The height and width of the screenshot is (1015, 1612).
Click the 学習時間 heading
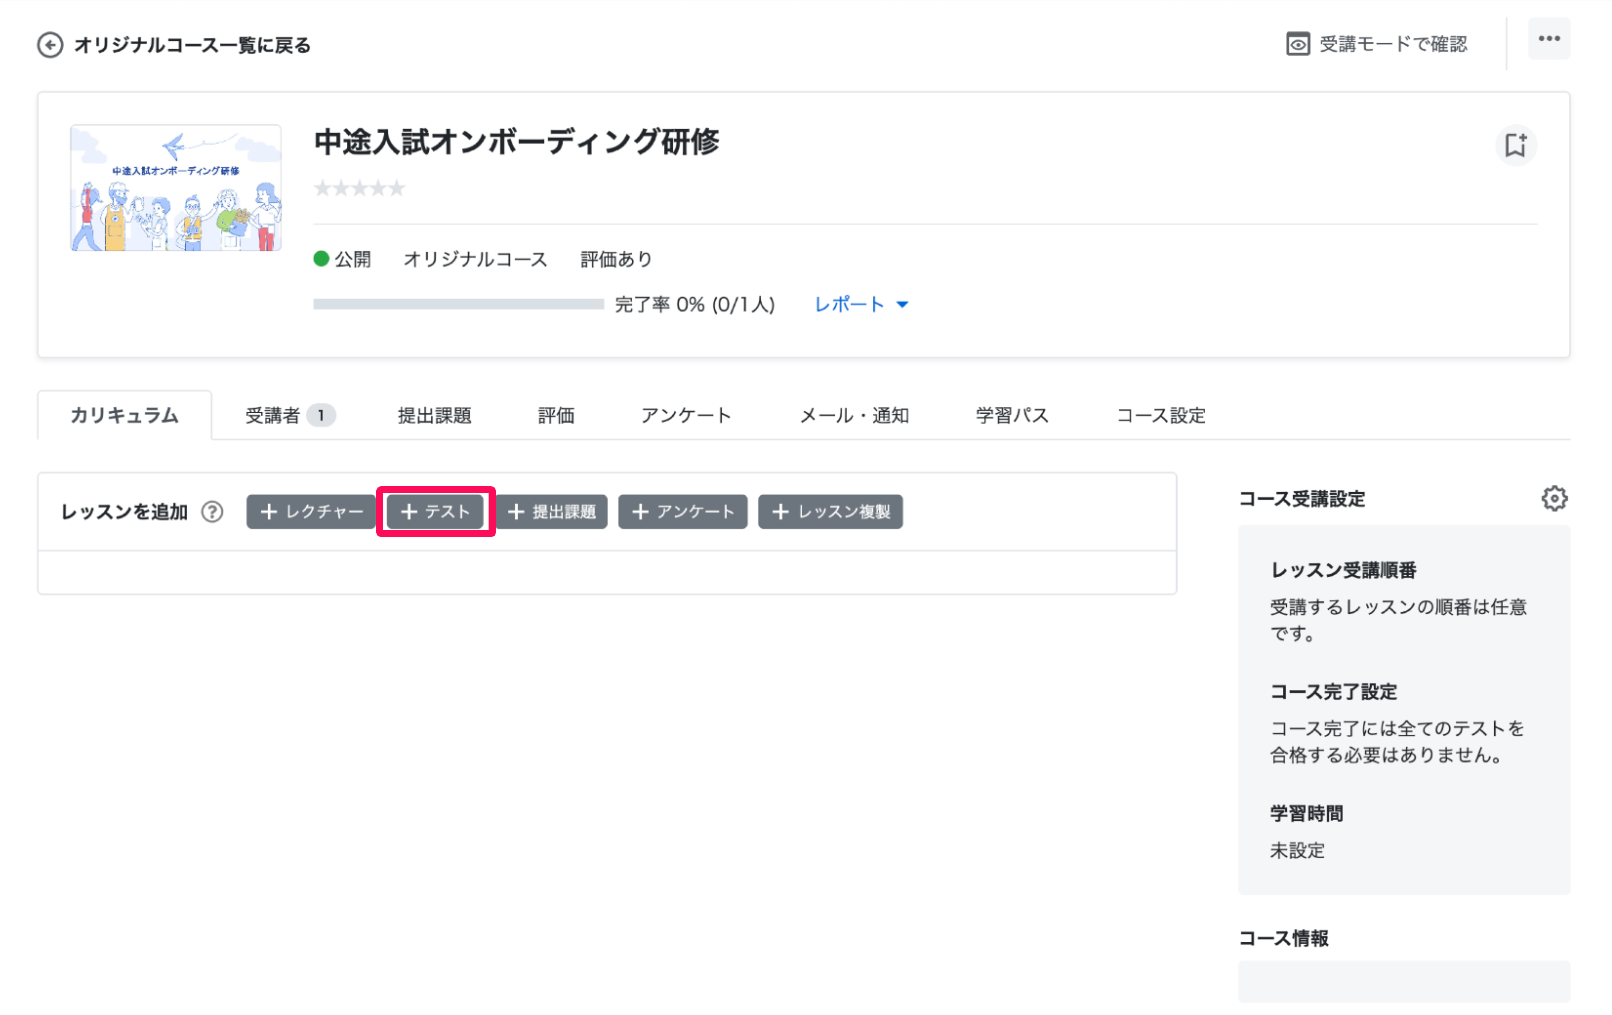[1306, 814]
